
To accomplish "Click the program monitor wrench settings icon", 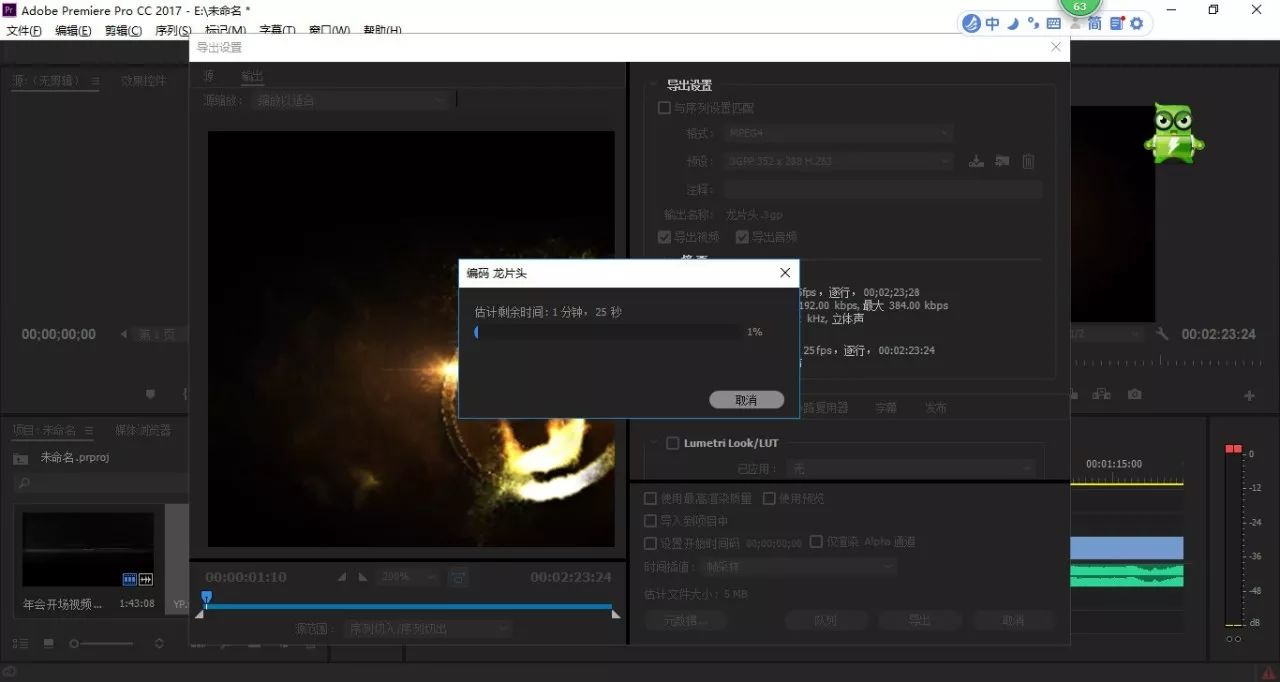I will pyautogui.click(x=1161, y=334).
